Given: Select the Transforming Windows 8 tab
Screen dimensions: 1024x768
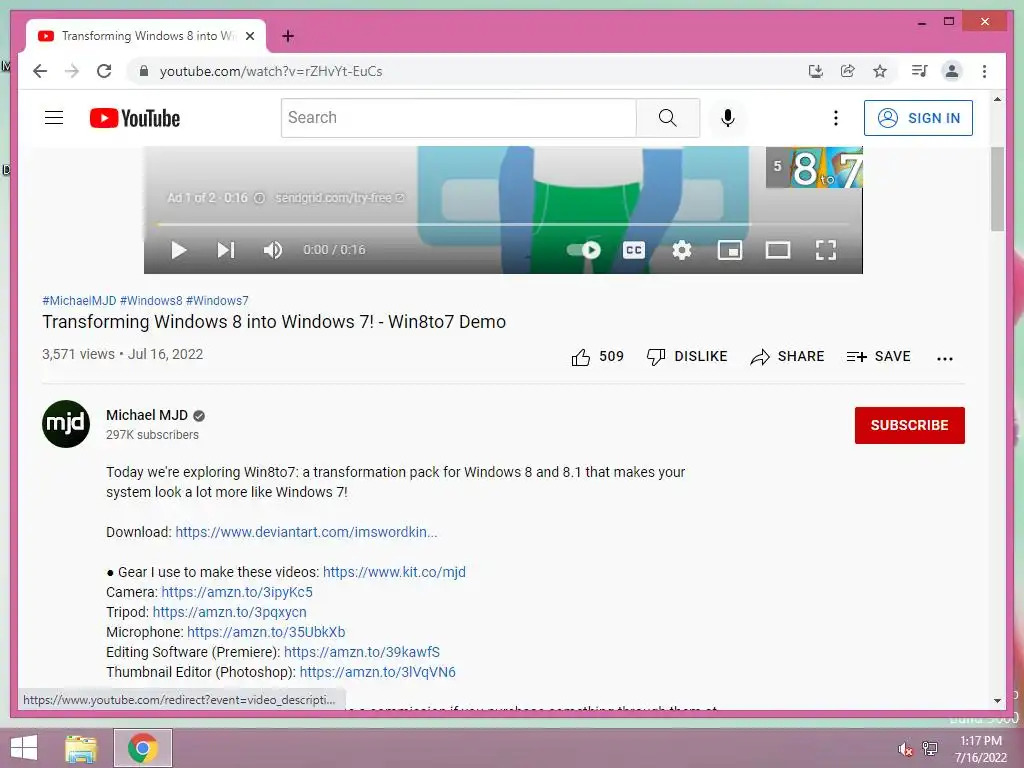Looking at the screenshot, I should point(146,37).
